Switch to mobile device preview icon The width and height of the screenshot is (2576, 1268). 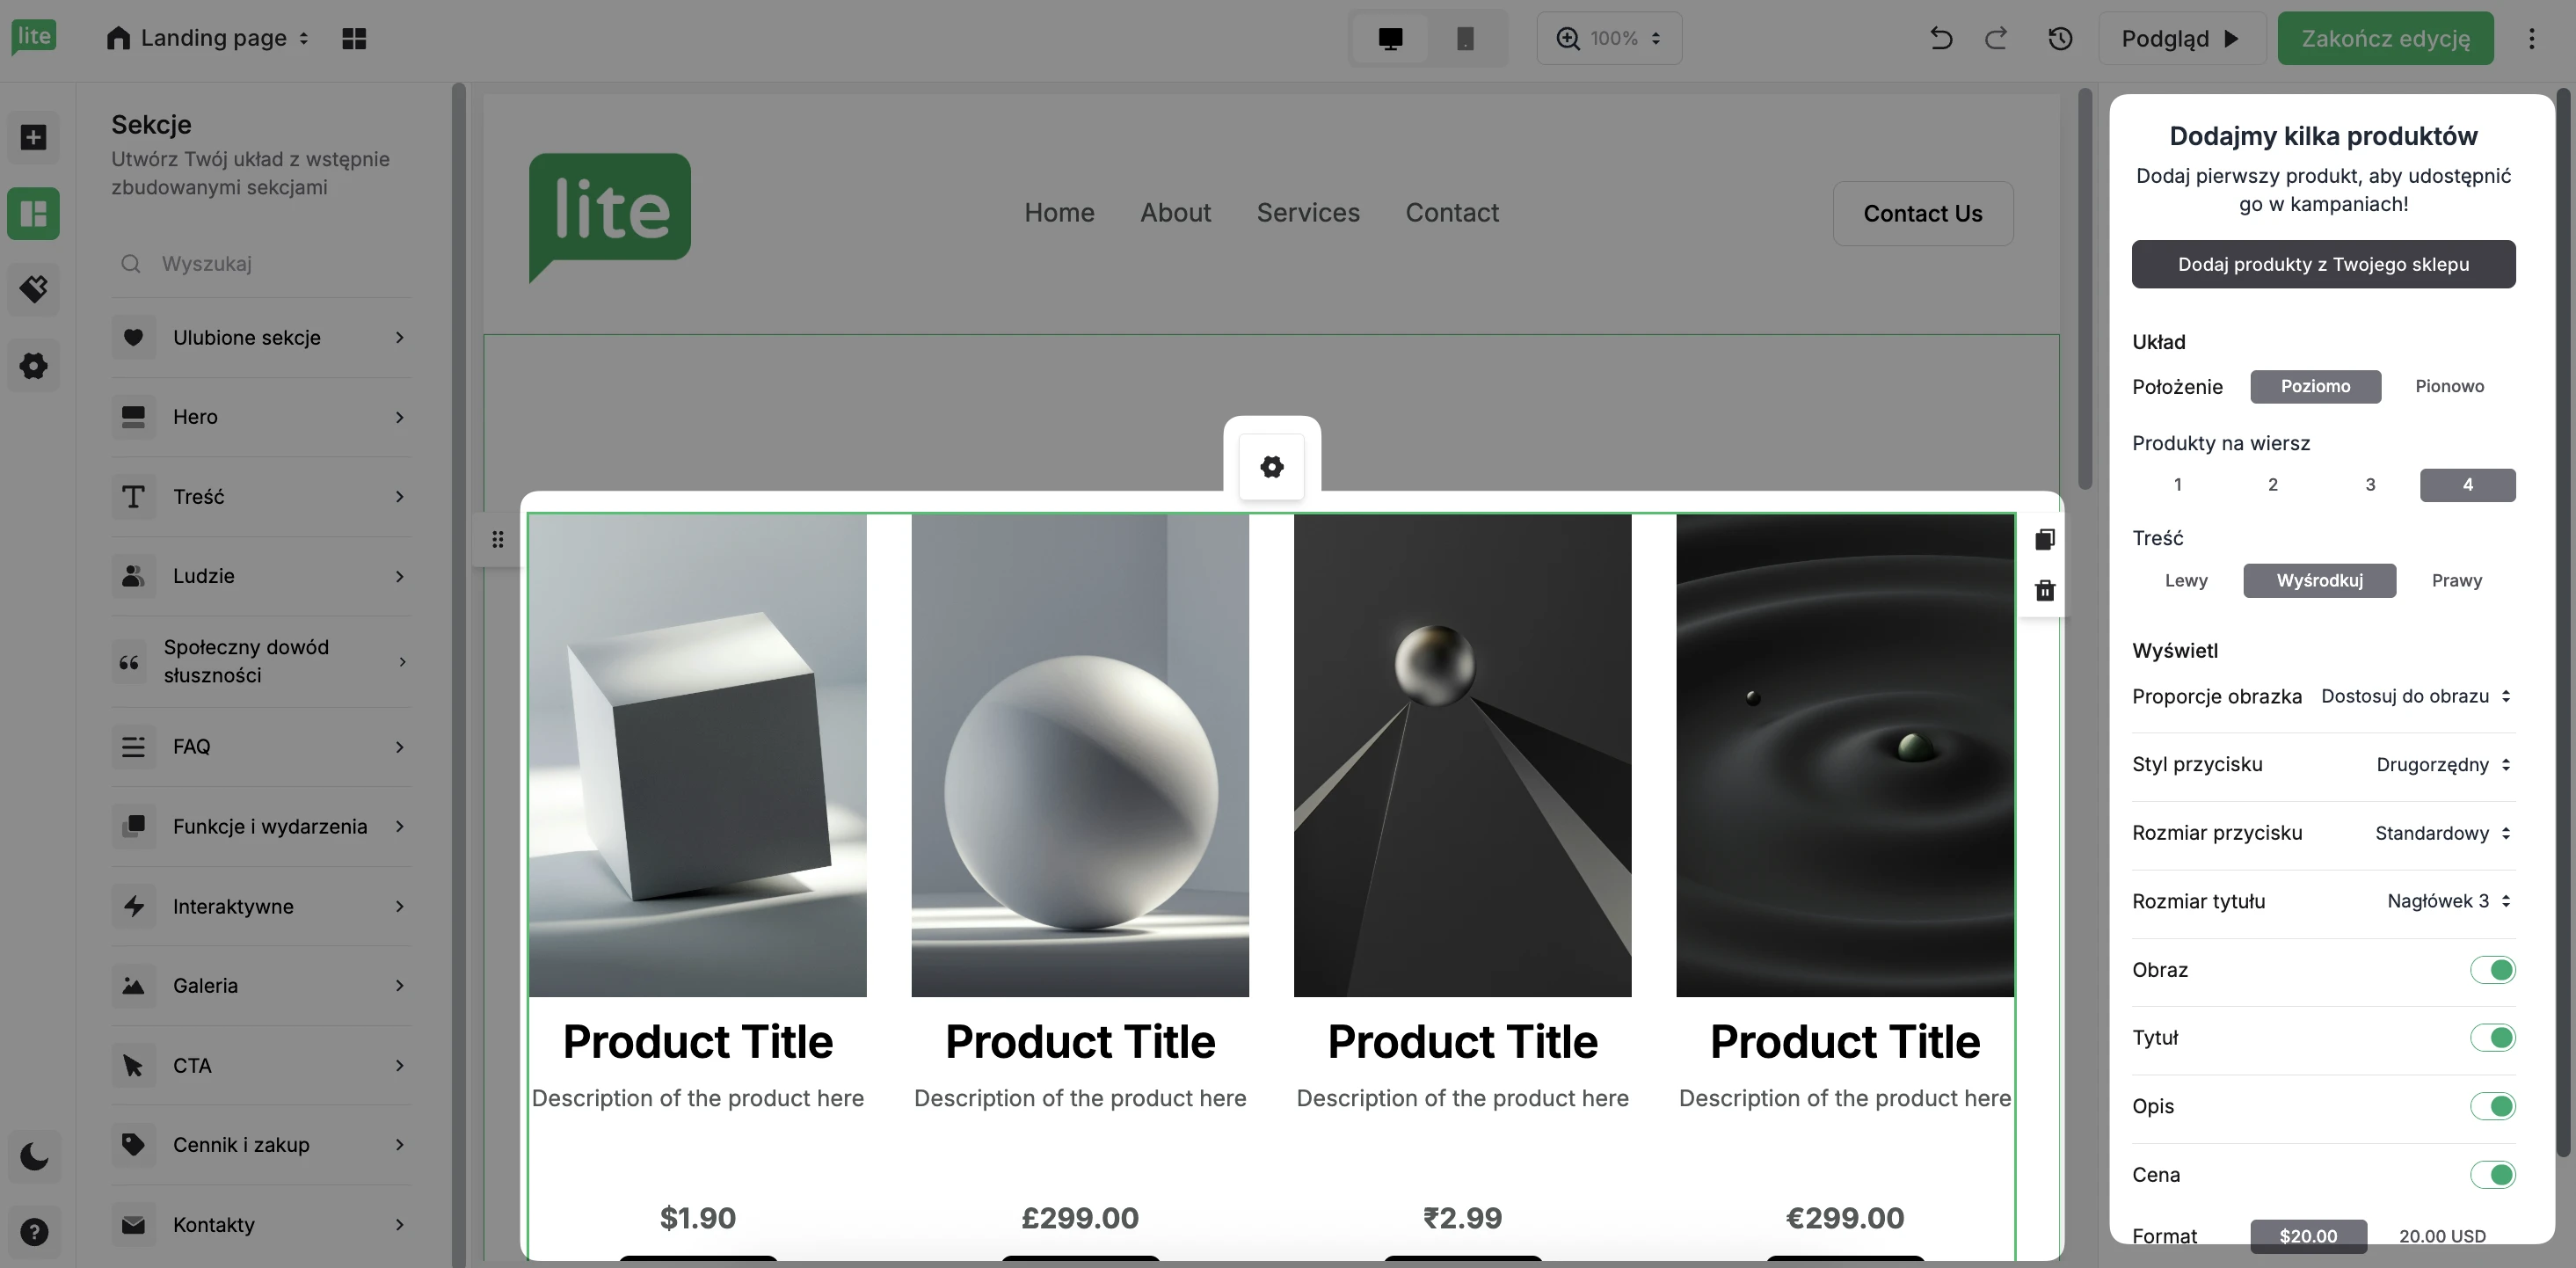tap(1465, 38)
